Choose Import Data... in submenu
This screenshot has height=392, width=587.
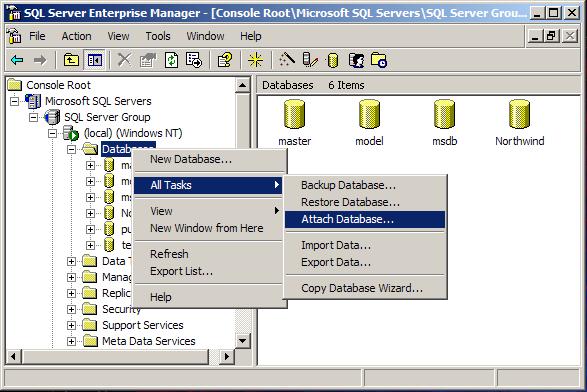coord(365,245)
